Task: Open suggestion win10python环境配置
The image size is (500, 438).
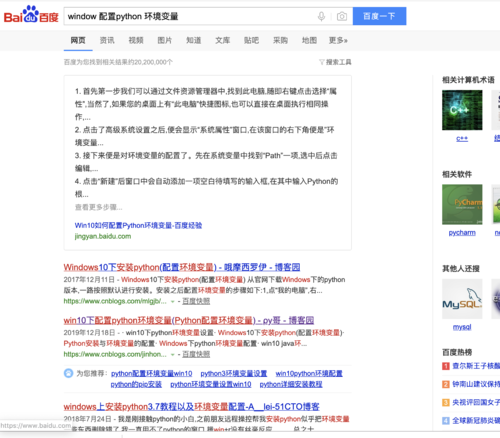Action: tap(309, 373)
